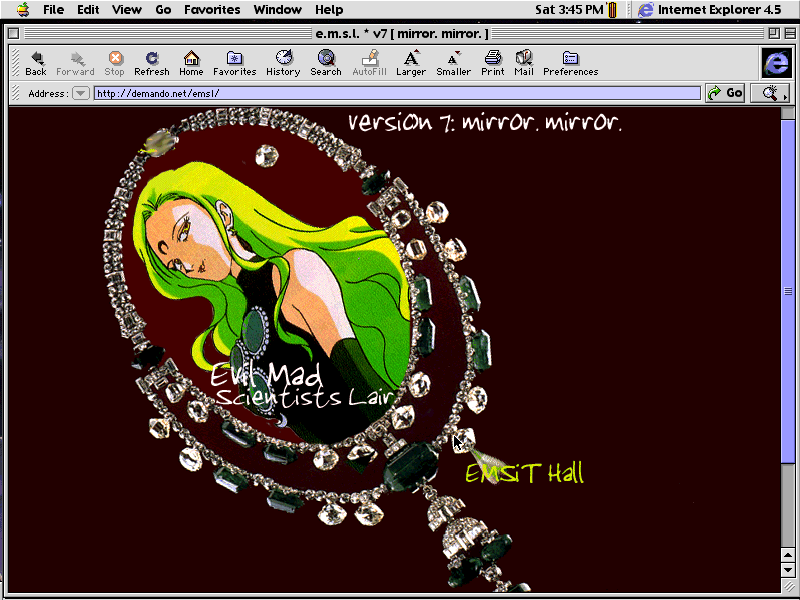This screenshot has width=800, height=600.
Task: Open the magnifier search dropdown beside Go
Action: (x=769, y=93)
